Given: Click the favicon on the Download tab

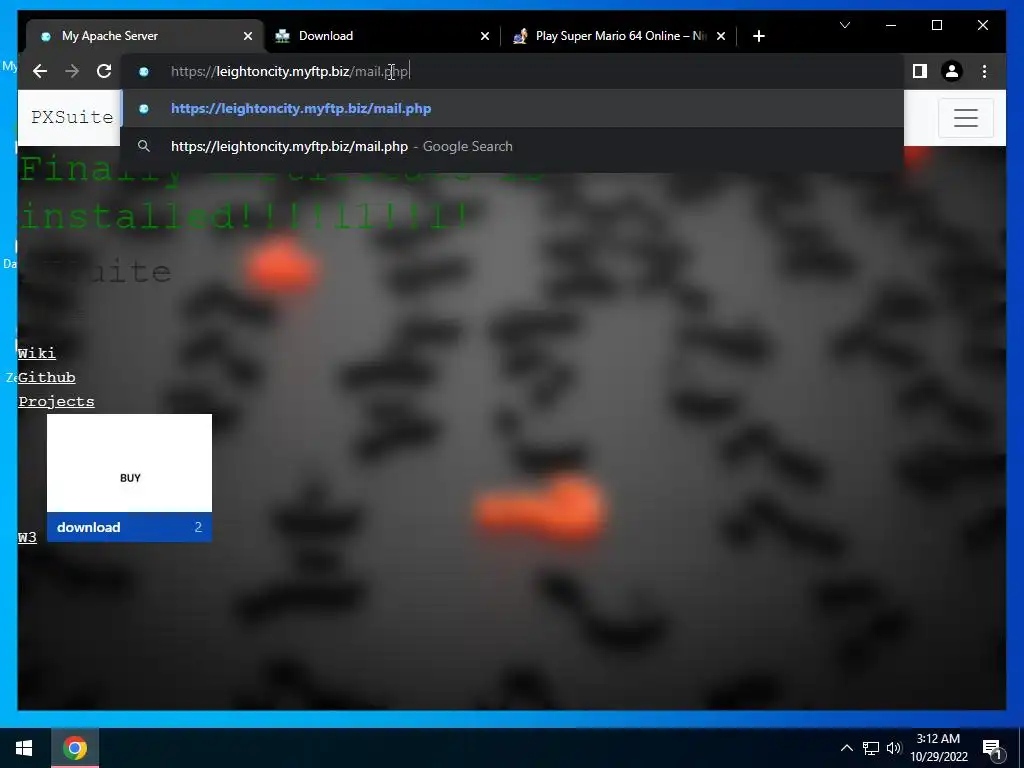Looking at the screenshot, I should (282, 36).
